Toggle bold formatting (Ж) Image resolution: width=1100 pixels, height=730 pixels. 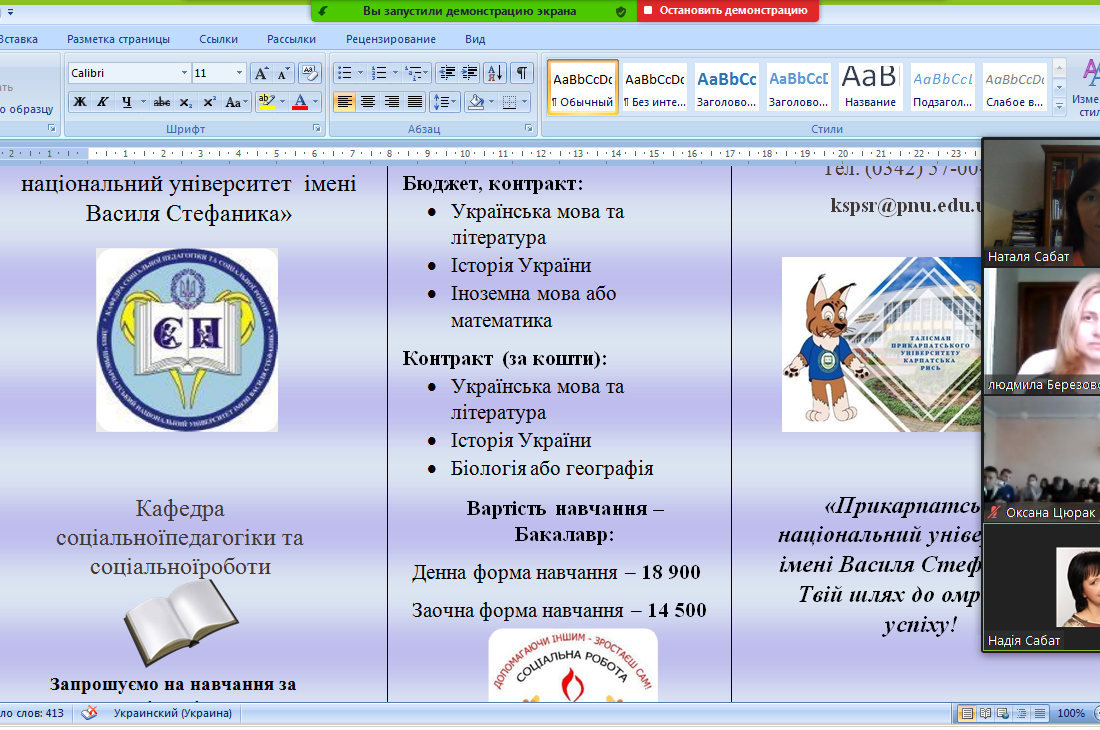coord(80,102)
